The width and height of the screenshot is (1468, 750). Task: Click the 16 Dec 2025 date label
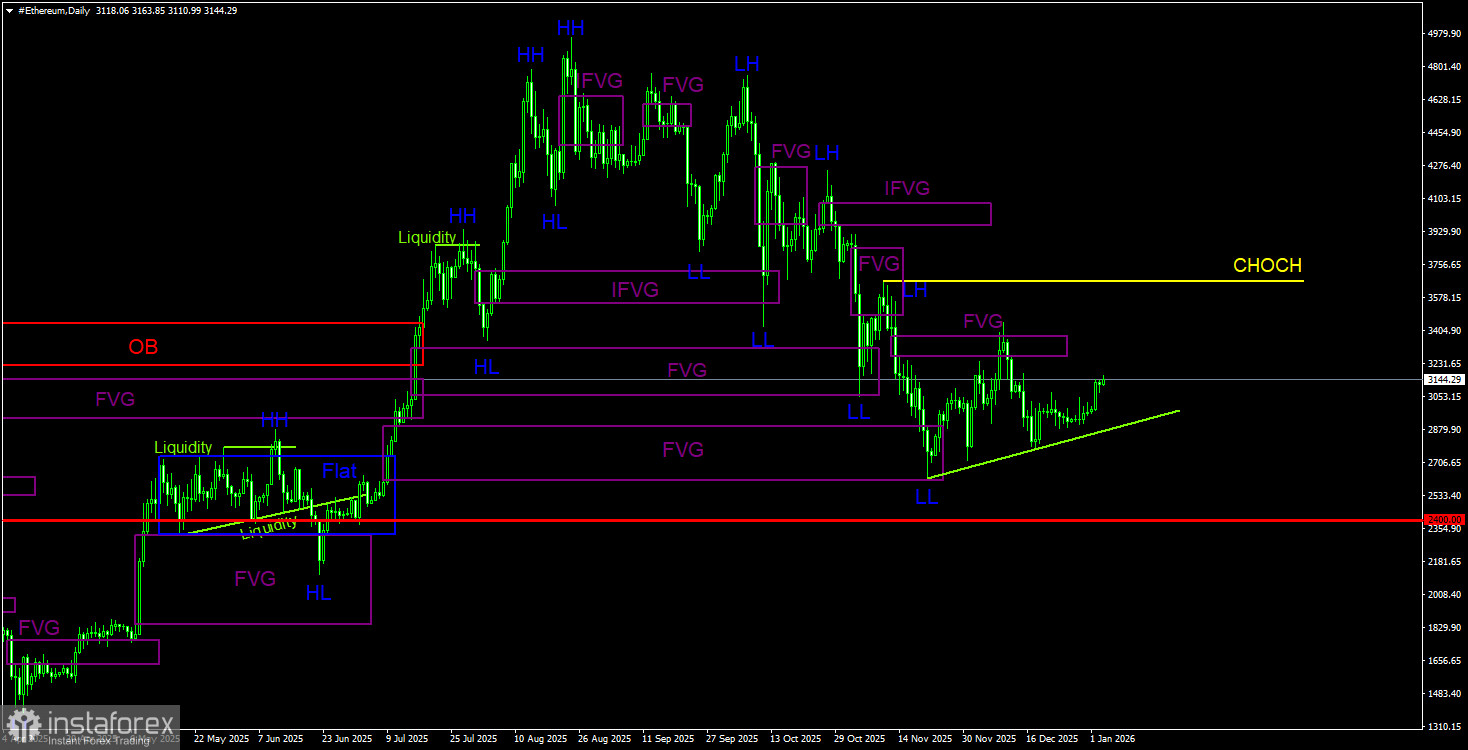click(x=1052, y=739)
